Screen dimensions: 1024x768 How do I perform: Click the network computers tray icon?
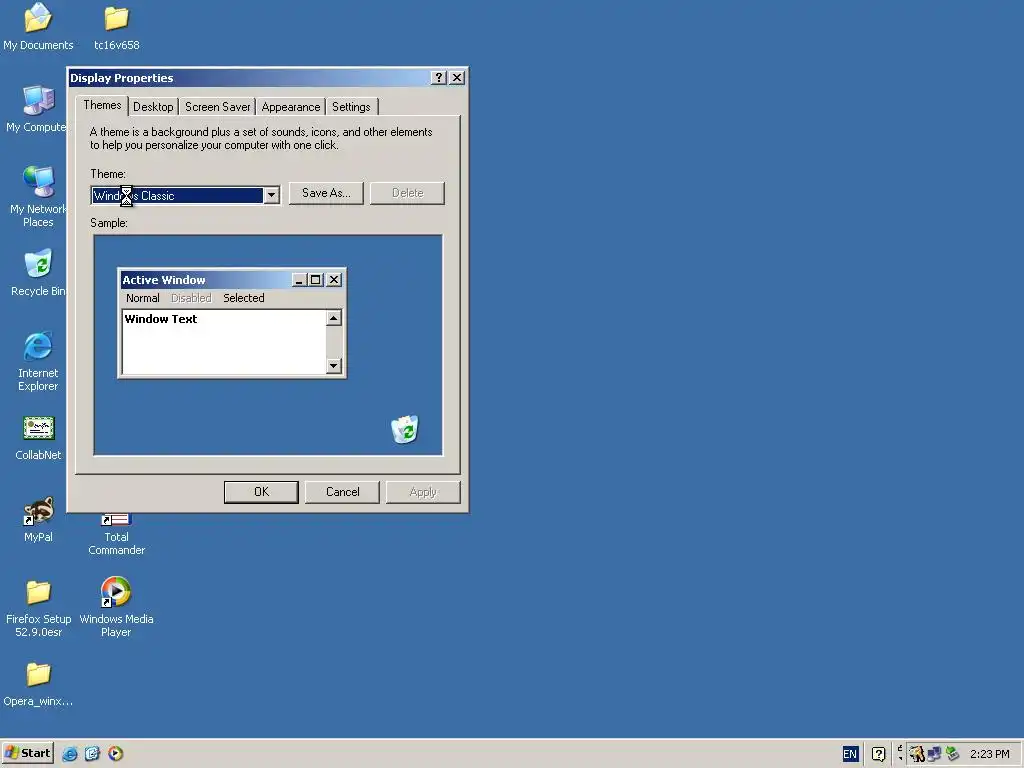point(935,754)
